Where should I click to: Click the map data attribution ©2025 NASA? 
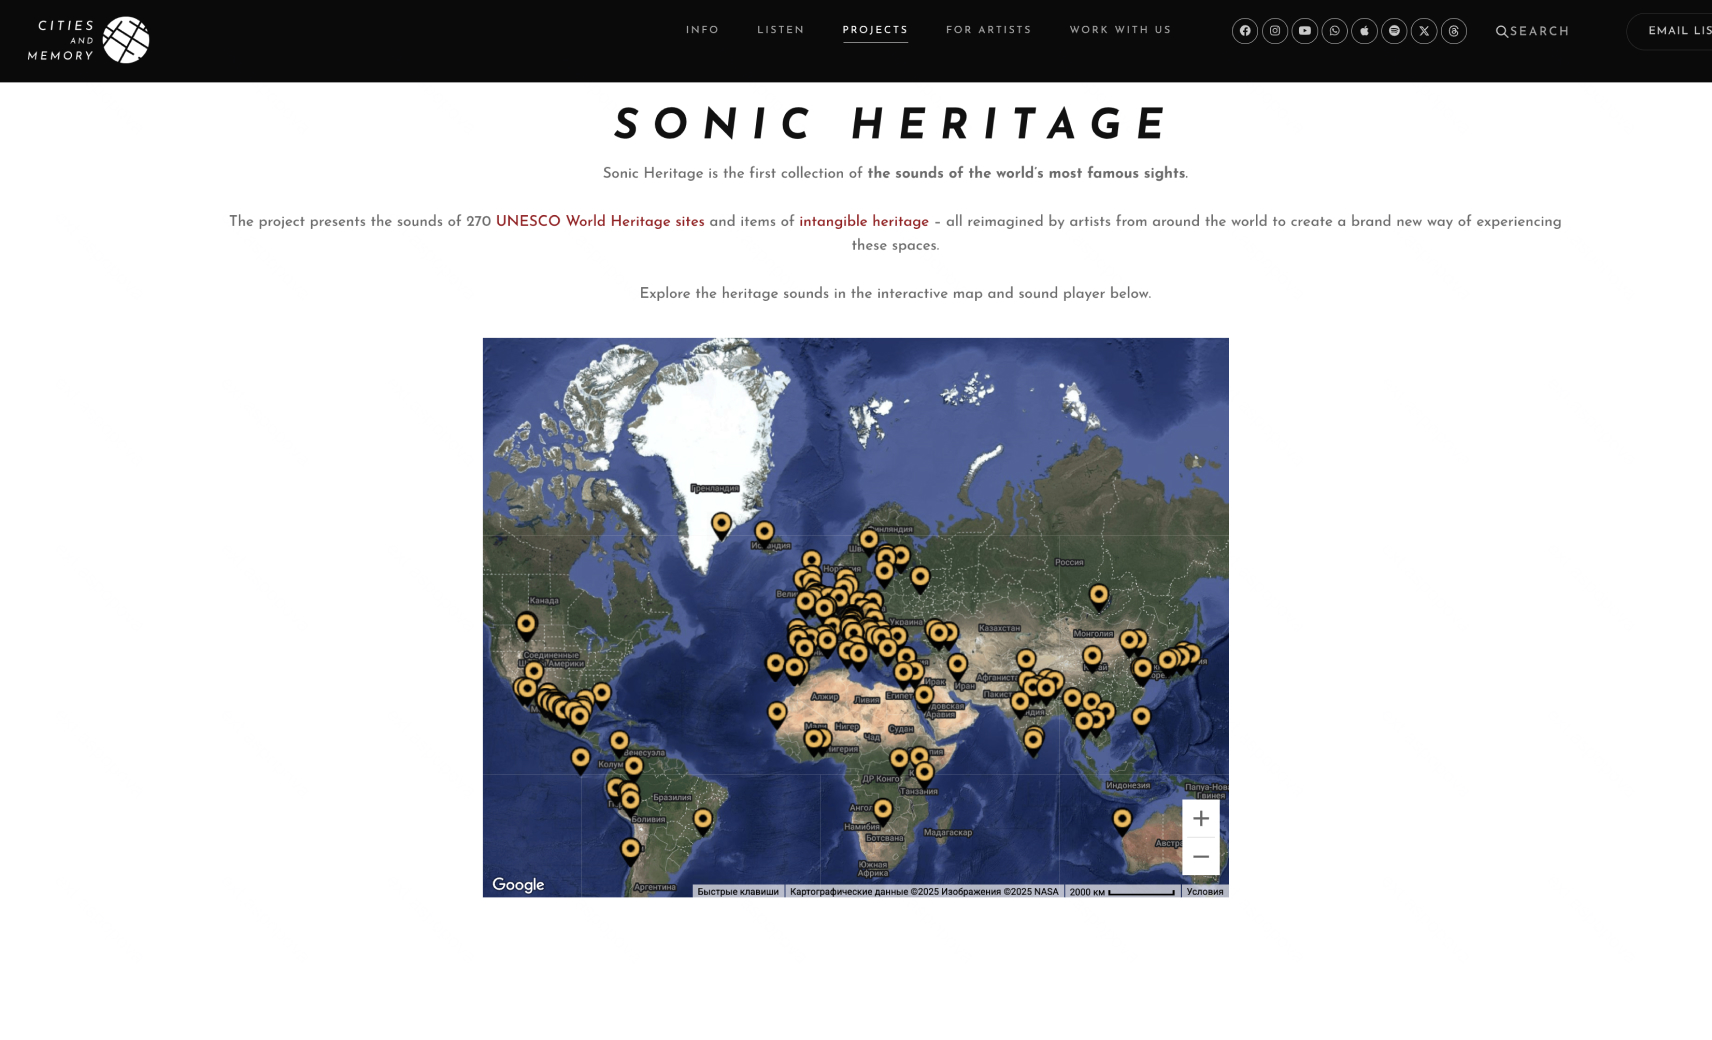924,891
